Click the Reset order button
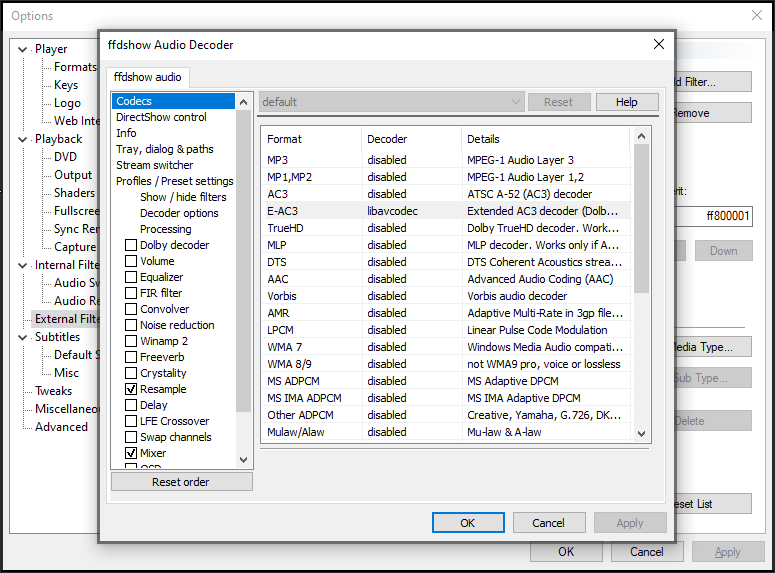Viewport: 775px width, 573px height. [181, 482]
